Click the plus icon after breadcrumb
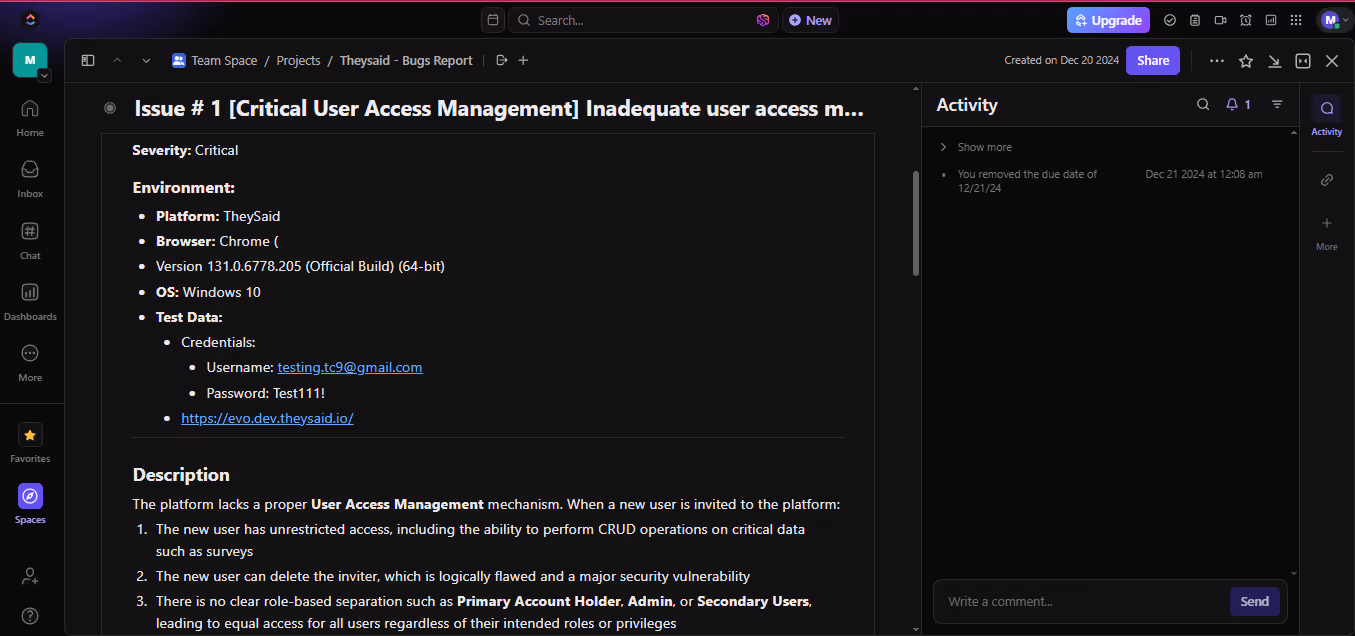Image resolution: width=1355 pixels, height=636 pixels. coord(523,60)
